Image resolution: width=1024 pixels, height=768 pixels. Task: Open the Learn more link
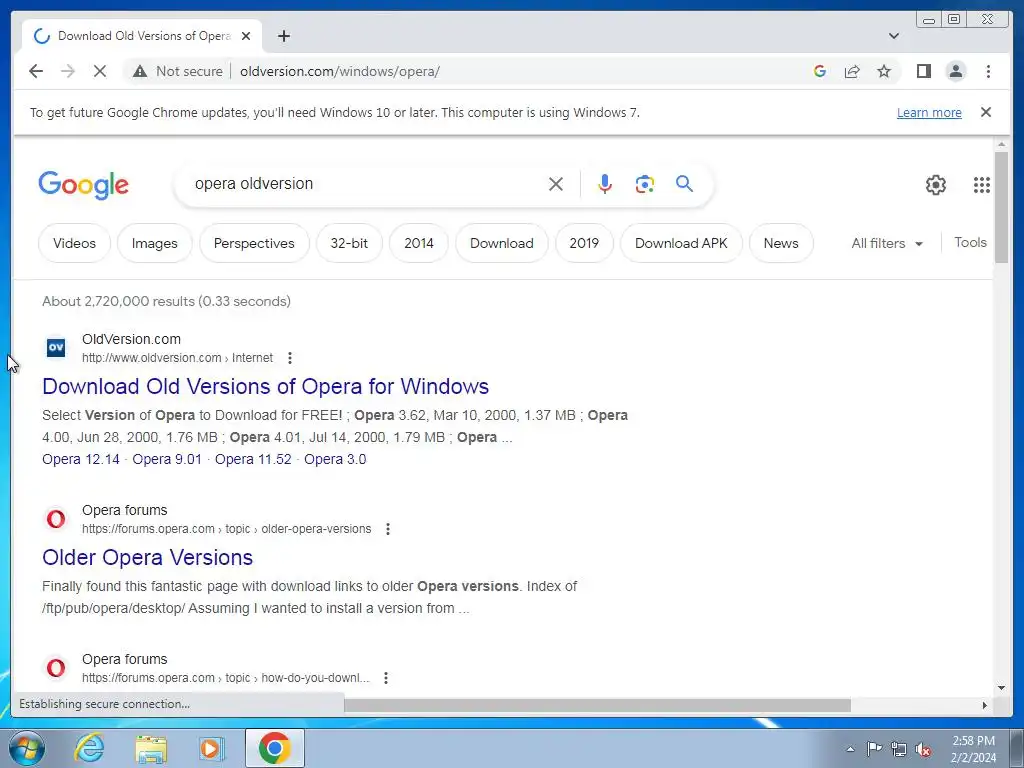click(x=929, y=112)
